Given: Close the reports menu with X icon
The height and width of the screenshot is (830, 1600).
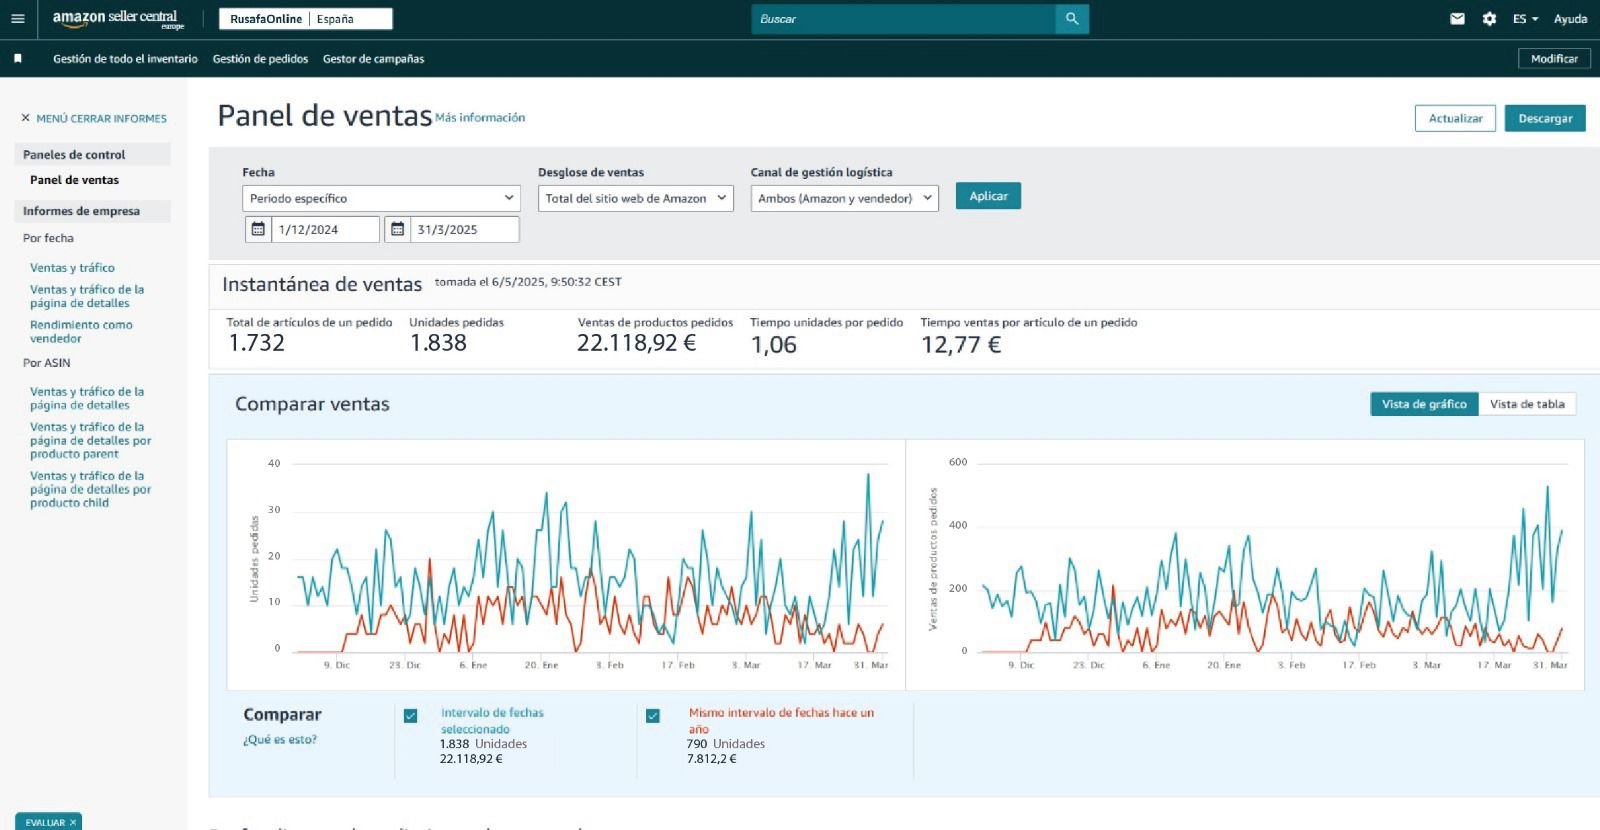Looking at the screenshot, I should point(26,118).
